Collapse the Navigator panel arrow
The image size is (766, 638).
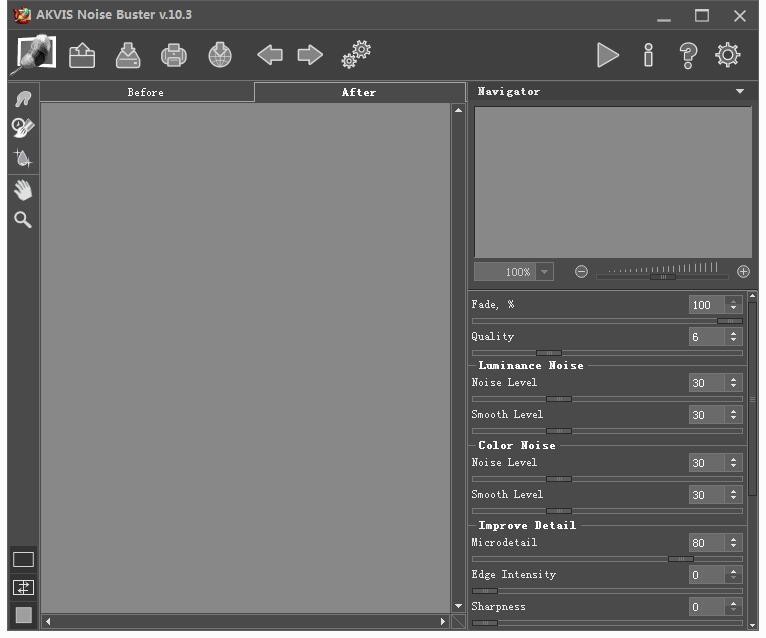740,91
